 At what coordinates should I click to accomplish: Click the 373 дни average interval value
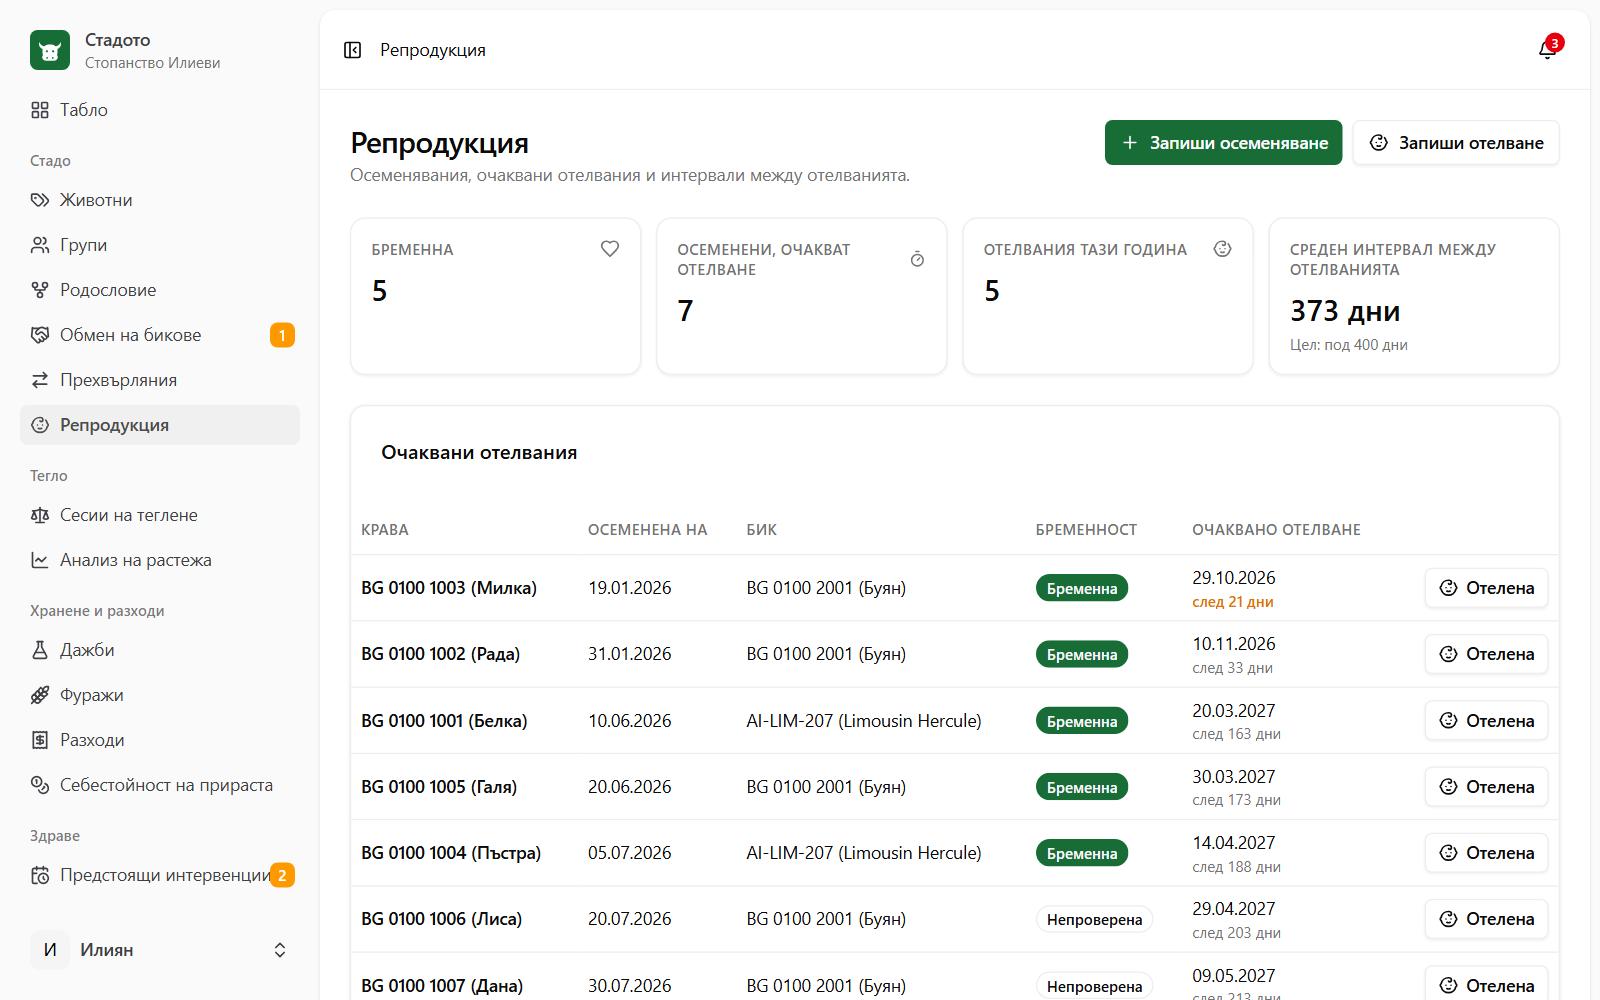coord(1345,311)
